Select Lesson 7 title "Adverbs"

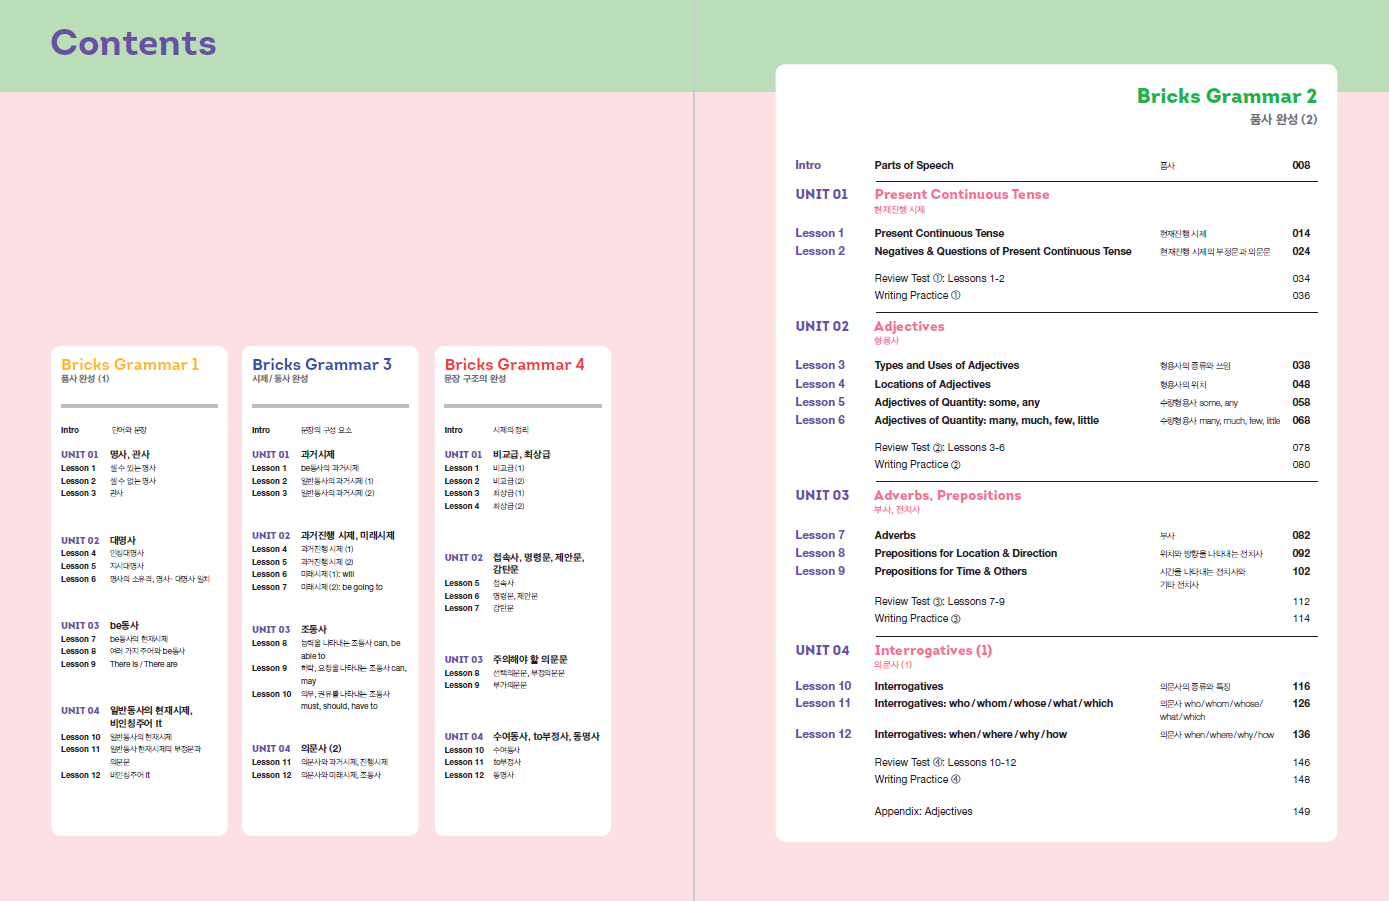(895, 535)
